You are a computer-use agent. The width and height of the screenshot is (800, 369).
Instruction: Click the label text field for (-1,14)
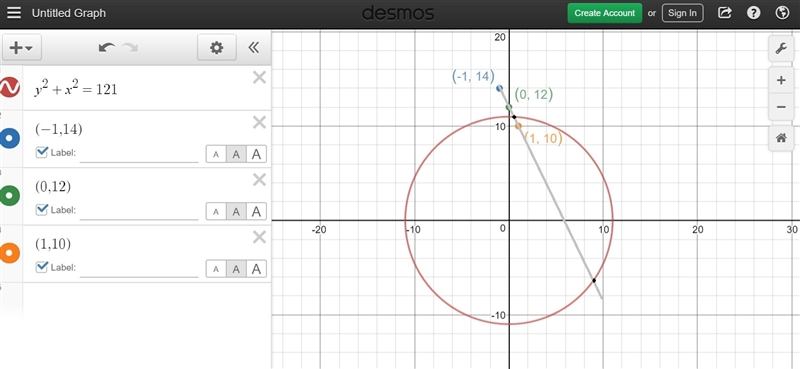(x=139, y=153)
